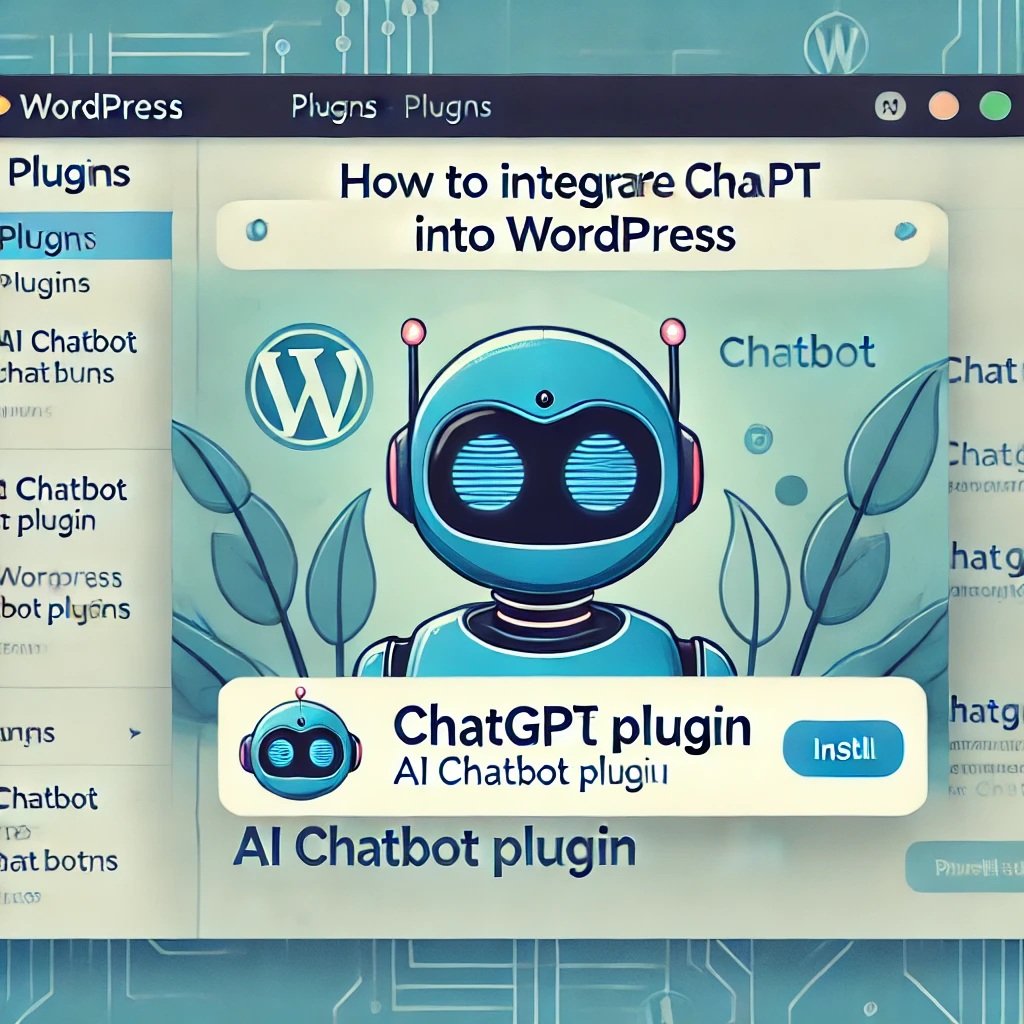1024x1024 pixels.
Task: Click AI Chatbot plugin subtitle in card
Action: (x=530, y=773)
